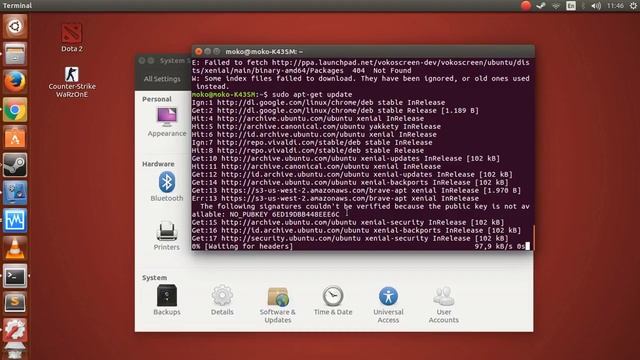
Task: Click the red recording indicator in top panel
Action: [x=526, y=5]
